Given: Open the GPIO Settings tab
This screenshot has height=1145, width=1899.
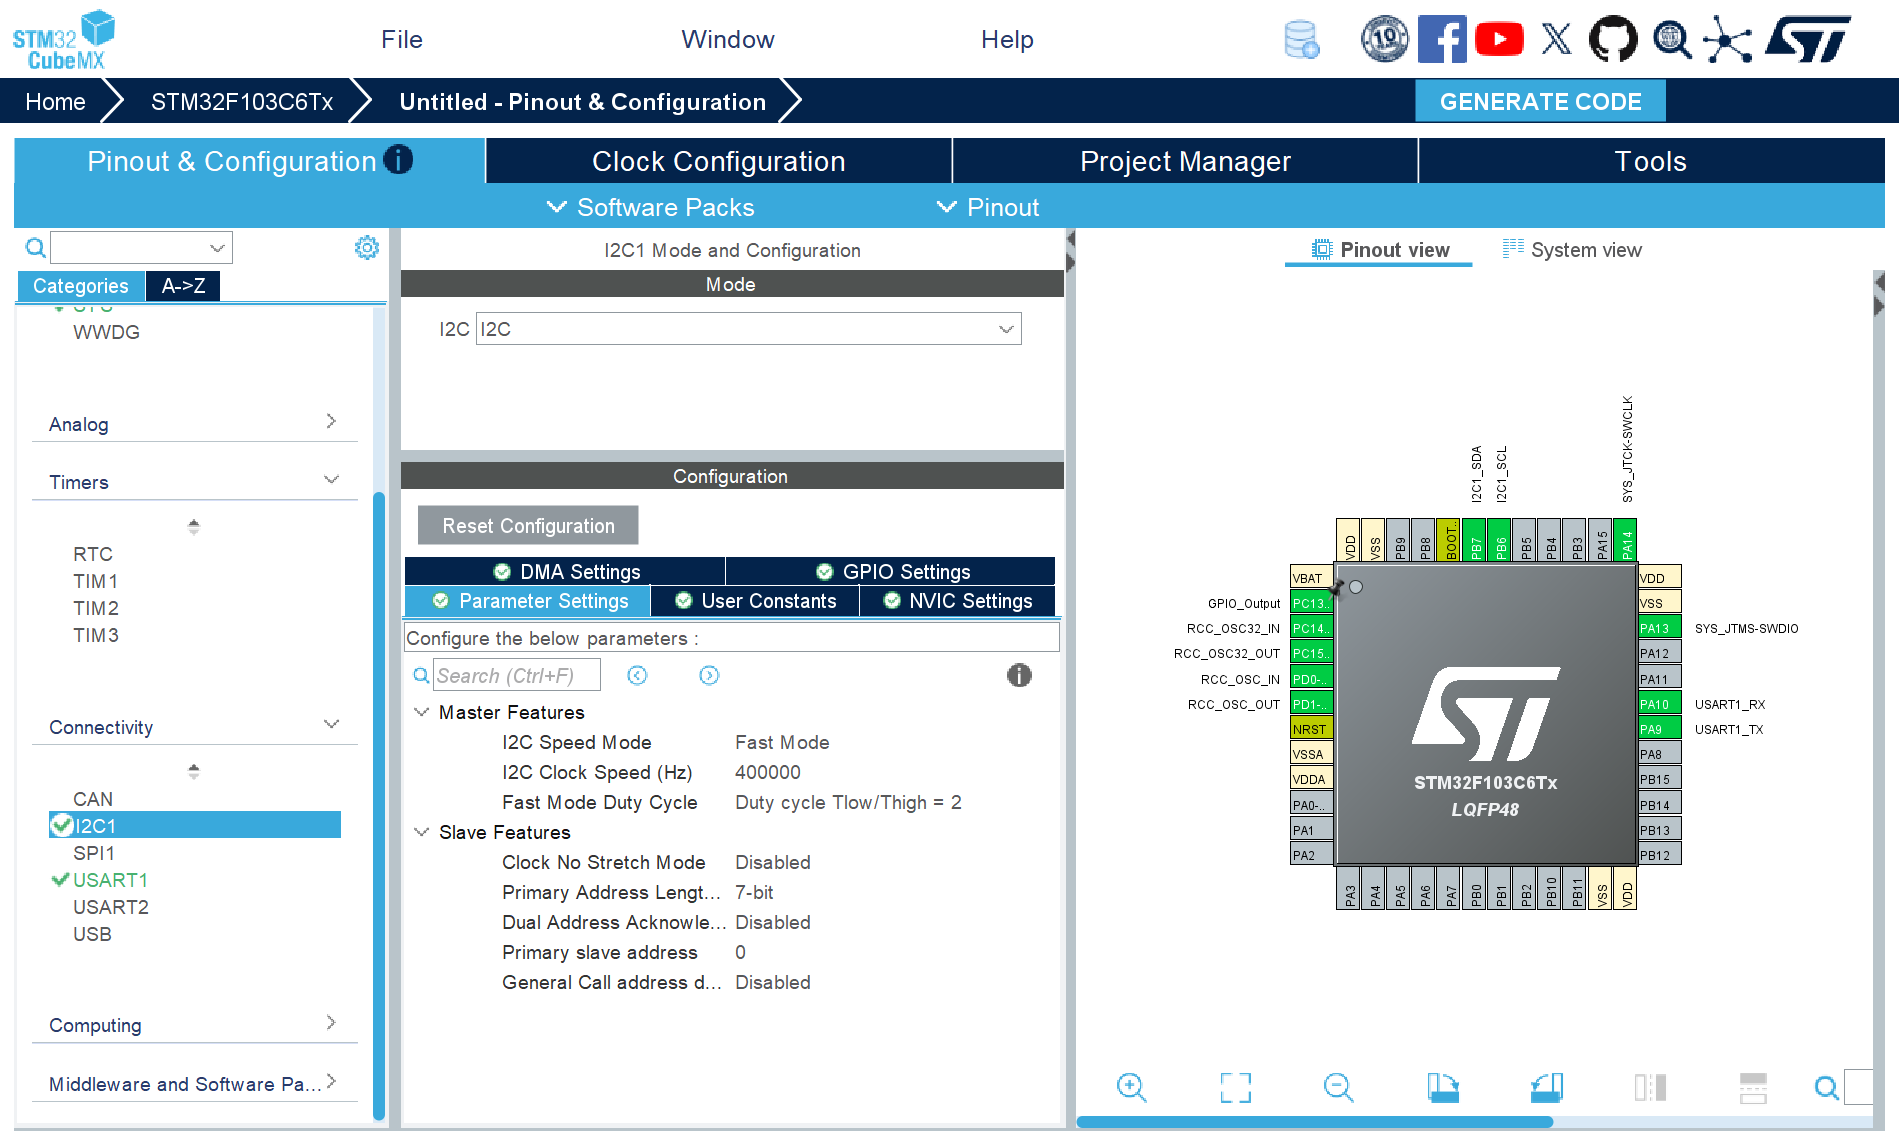Looking at the screenshot, I should pyautogui.click(x=892, y=571).
